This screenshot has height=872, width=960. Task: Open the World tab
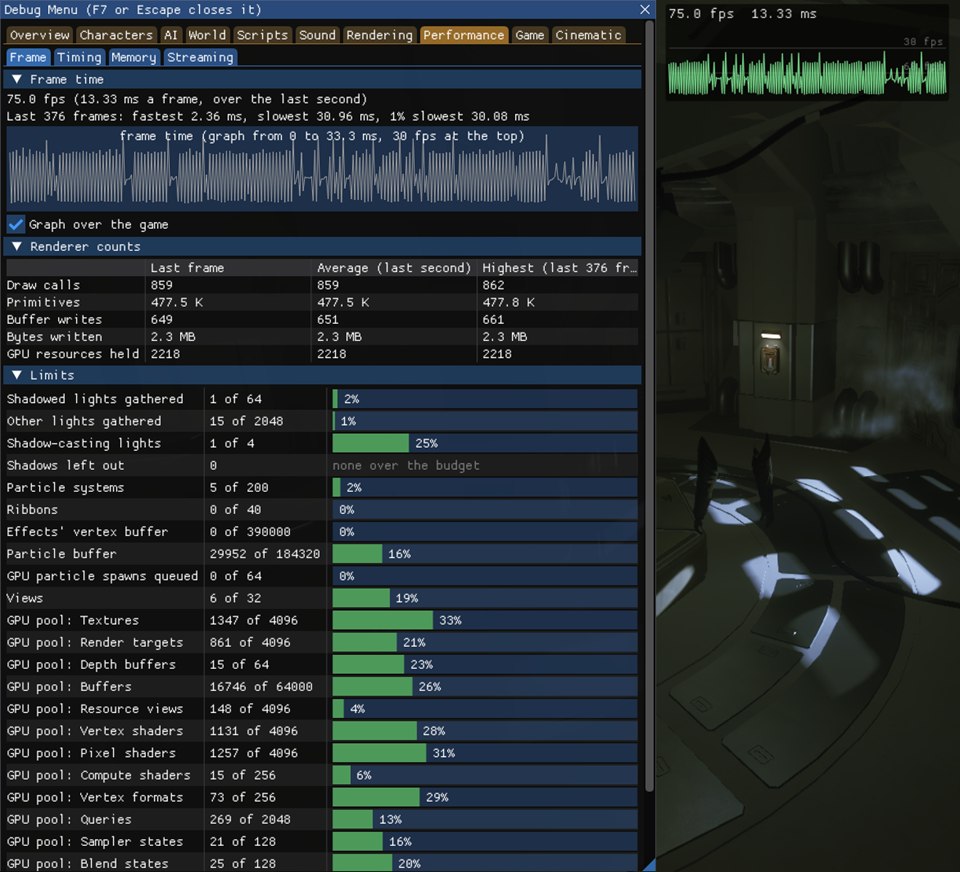coord(207,35)
